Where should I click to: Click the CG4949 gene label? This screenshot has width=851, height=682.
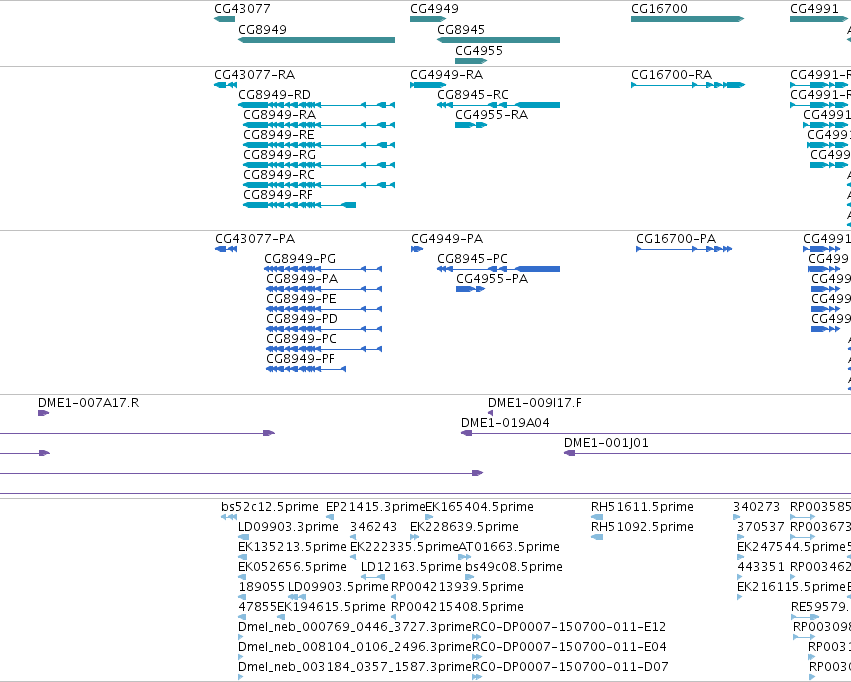[x=434, y=9]
